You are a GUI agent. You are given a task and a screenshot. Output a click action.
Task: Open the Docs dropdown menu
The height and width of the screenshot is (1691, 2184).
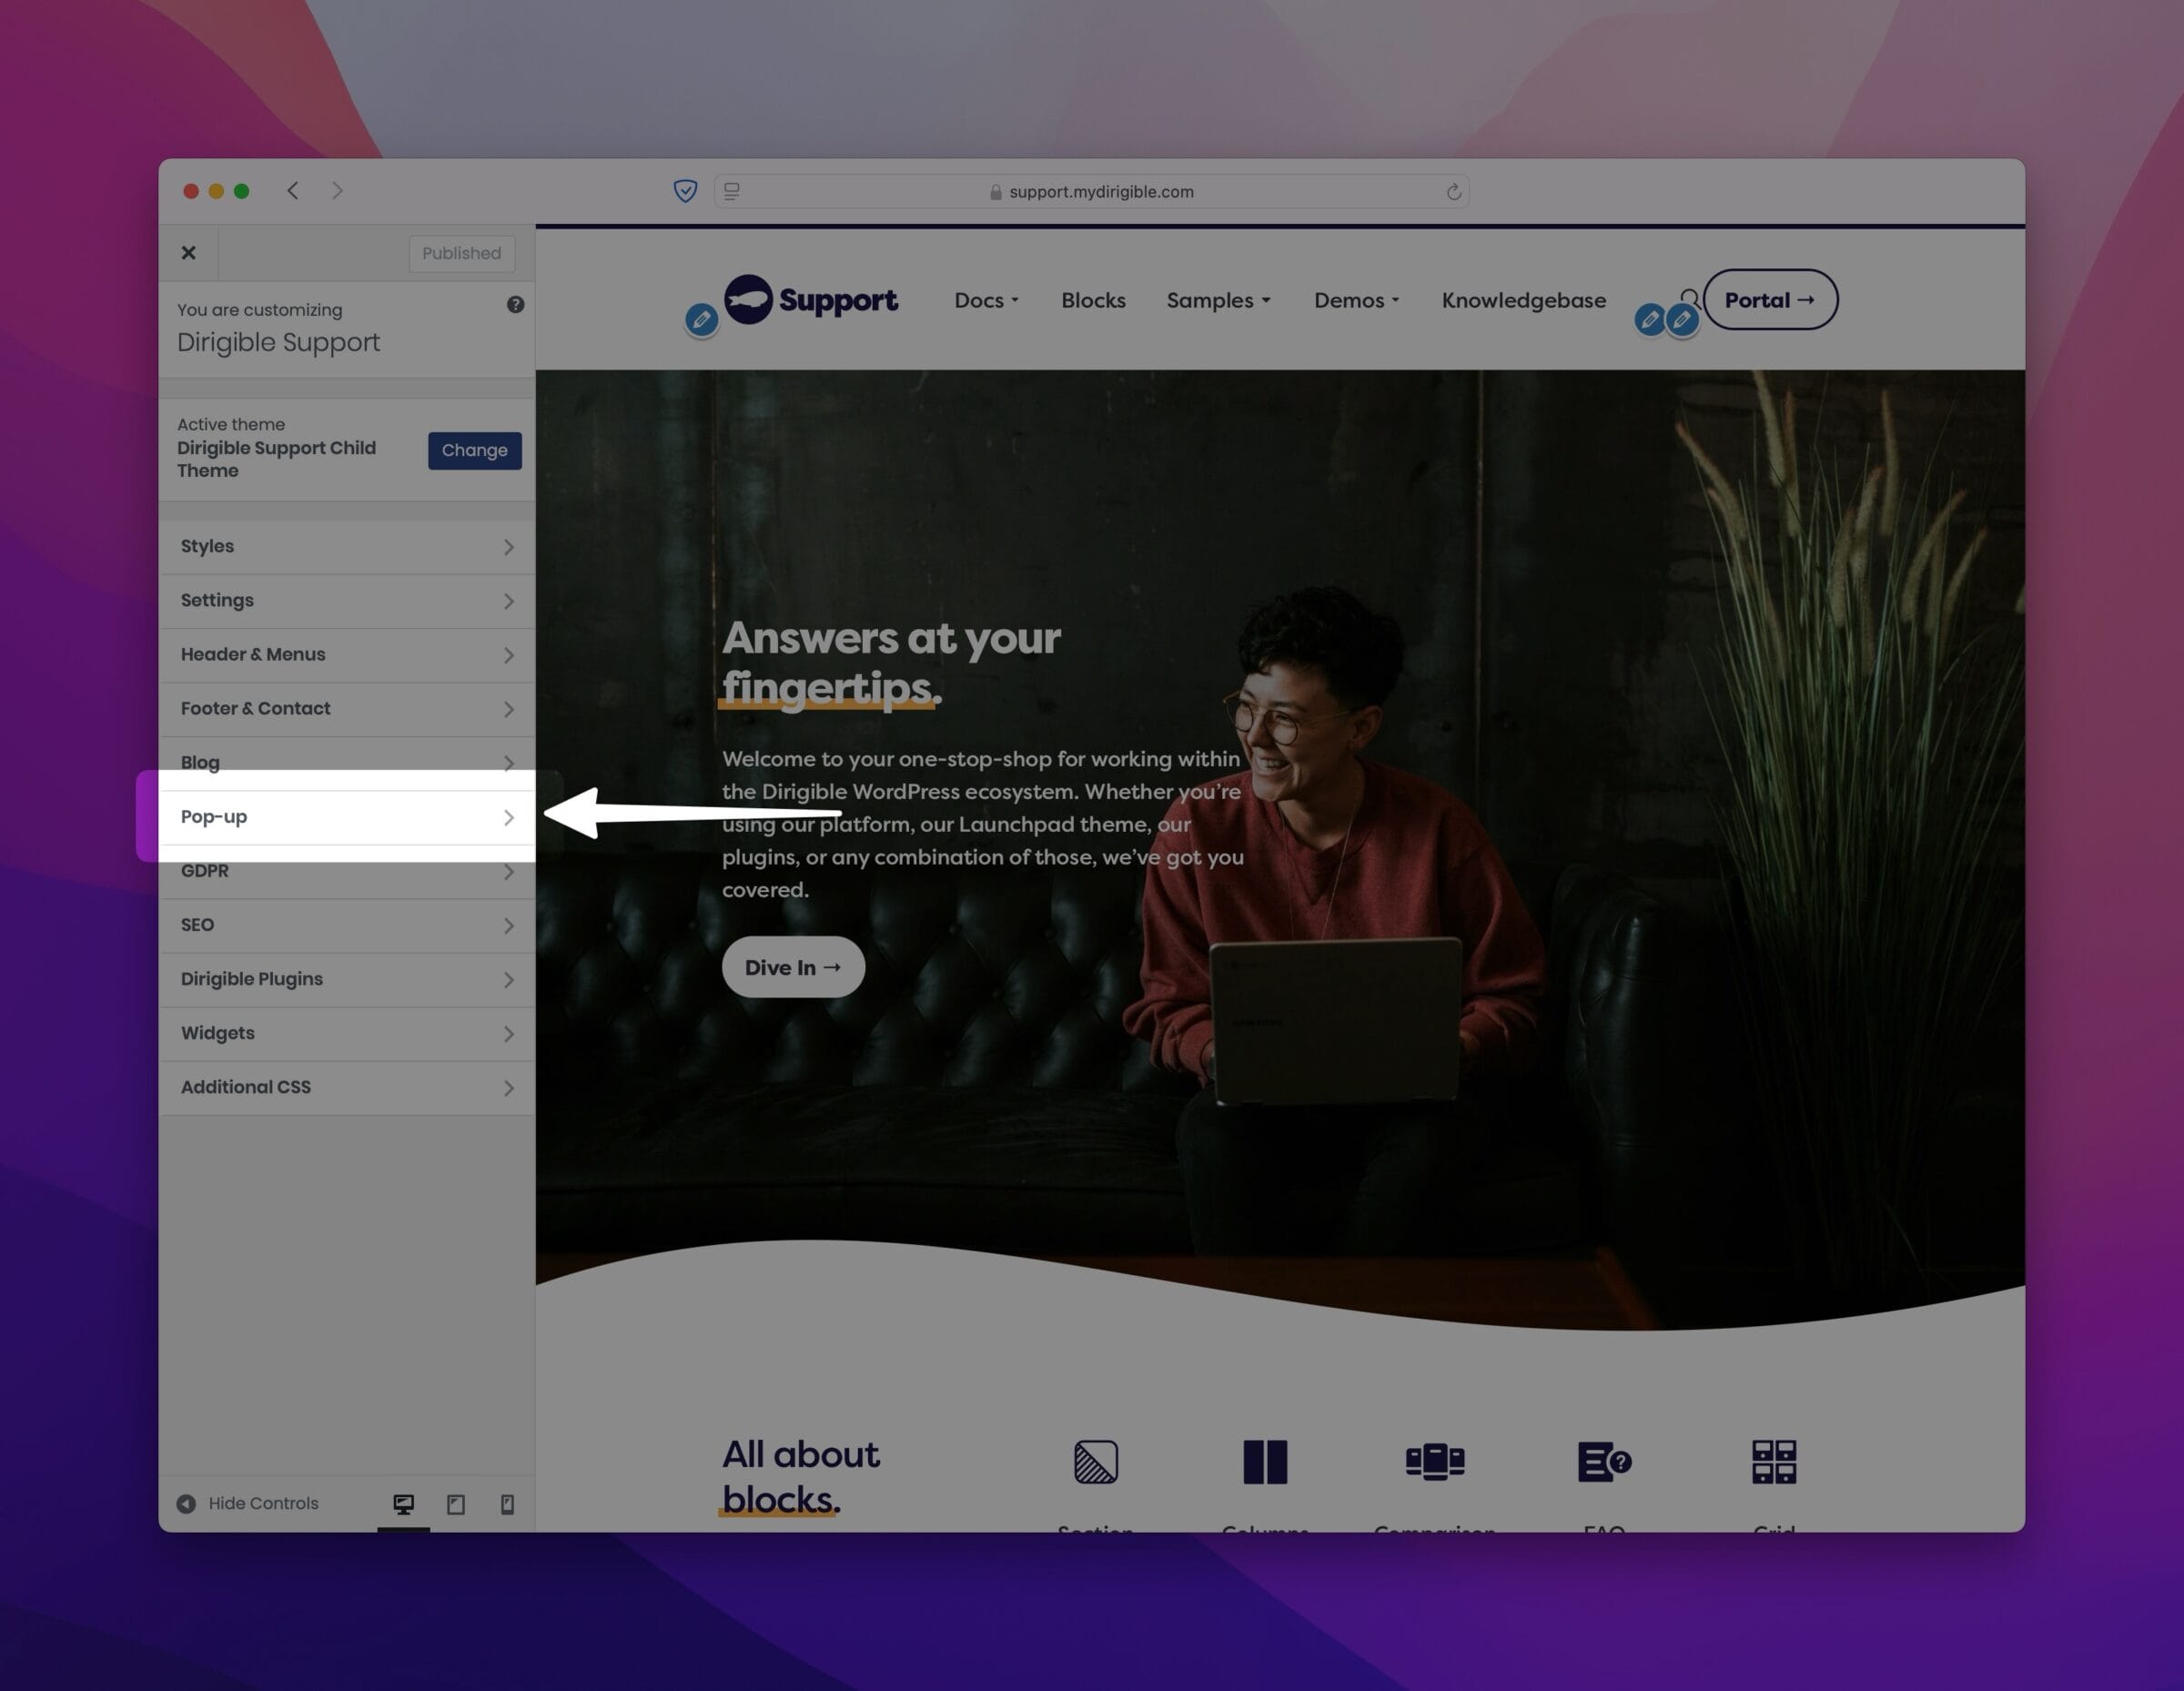click(987, 300)
